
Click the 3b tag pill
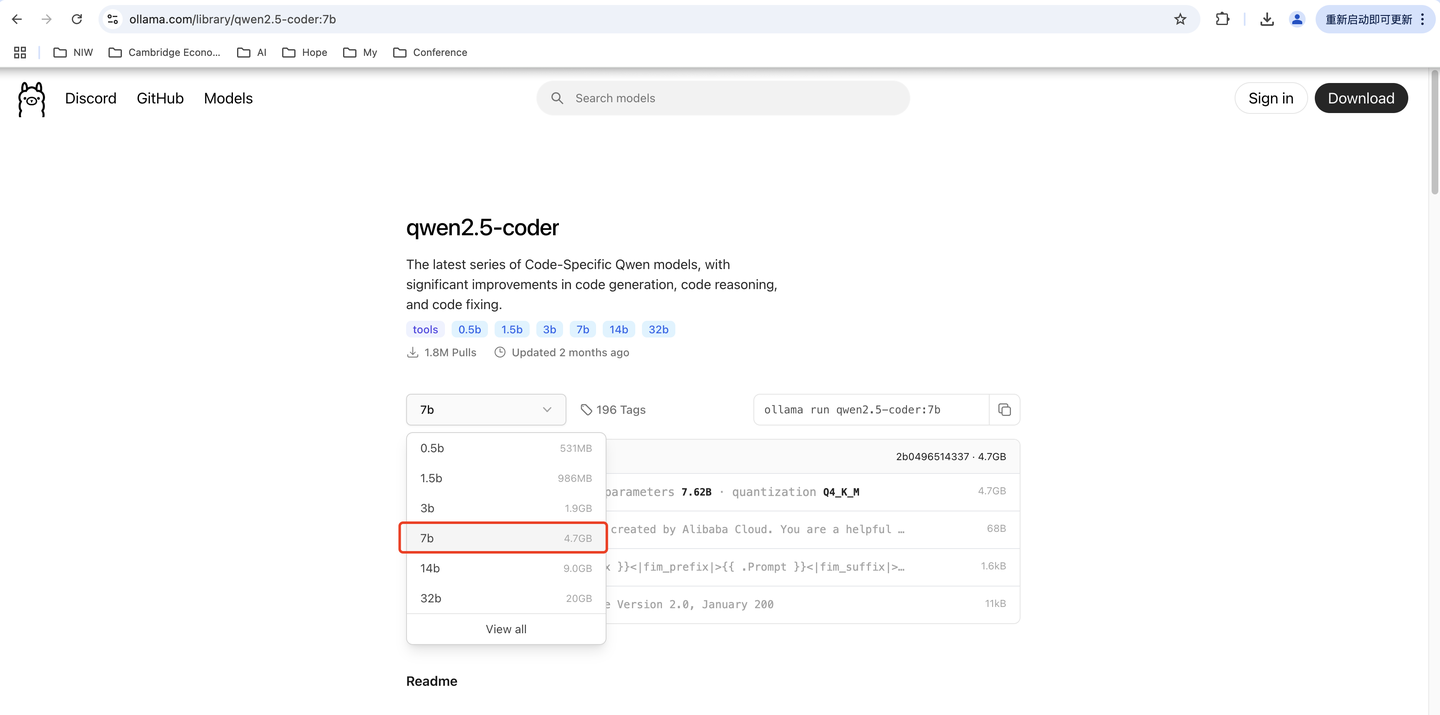pos(549,329)
